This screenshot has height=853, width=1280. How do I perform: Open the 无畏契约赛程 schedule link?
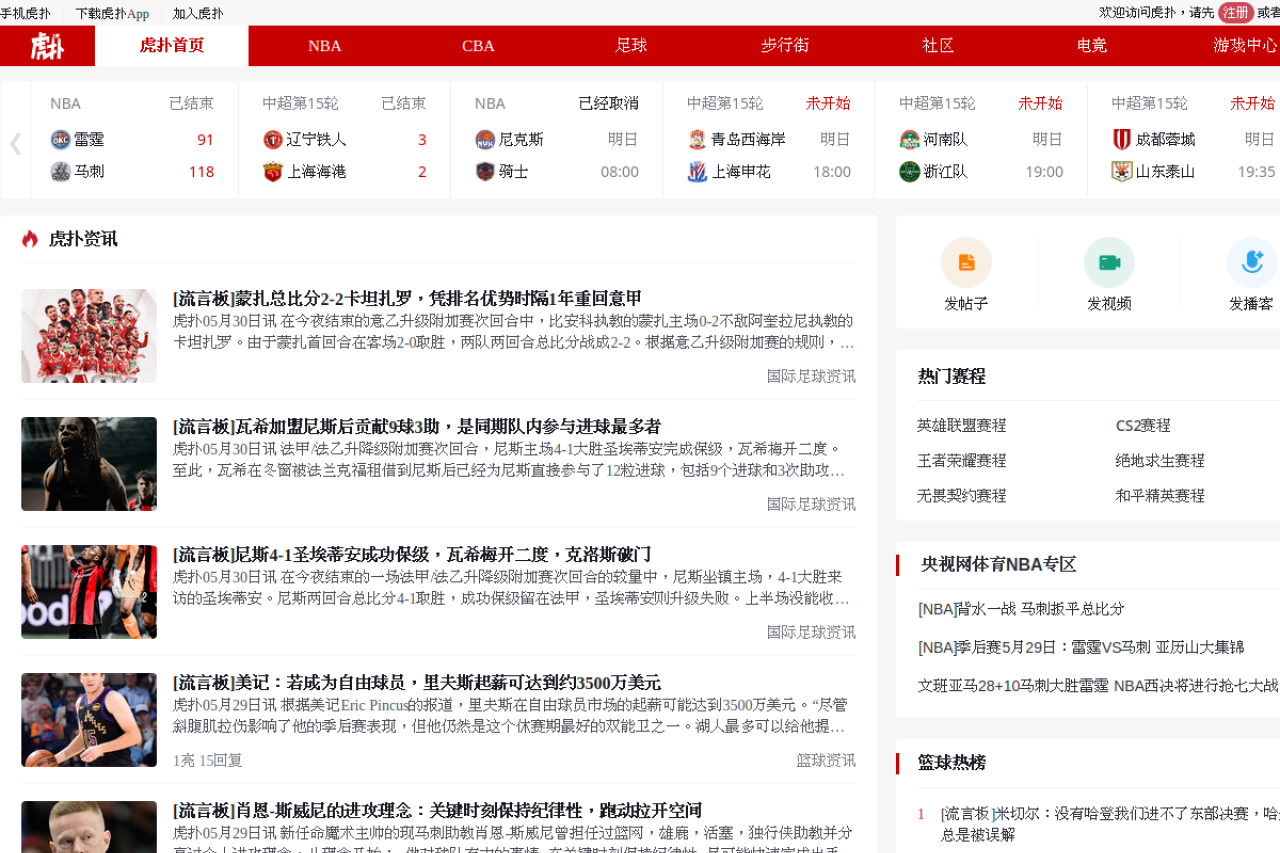pyautogui.click(x=962, y=495)
